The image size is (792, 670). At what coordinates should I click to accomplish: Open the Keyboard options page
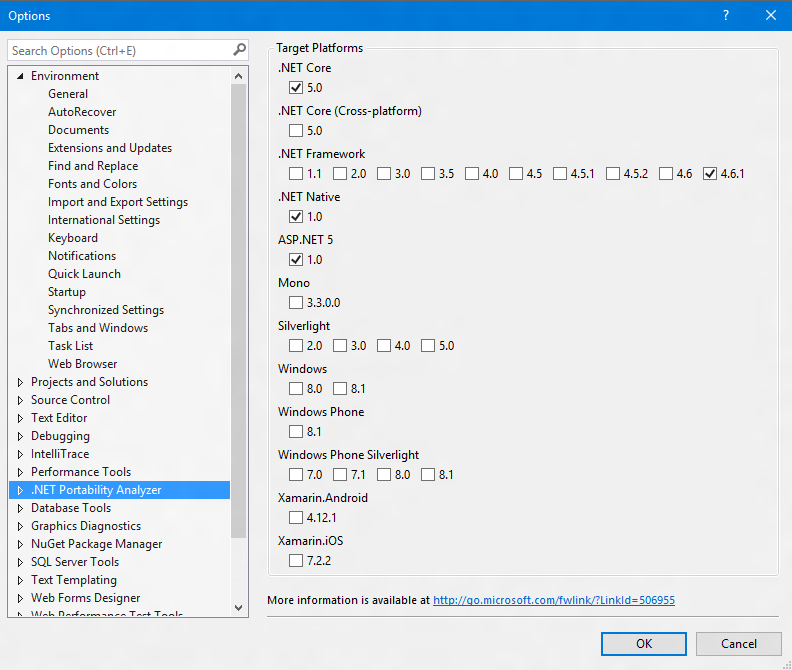click(73, 238)
